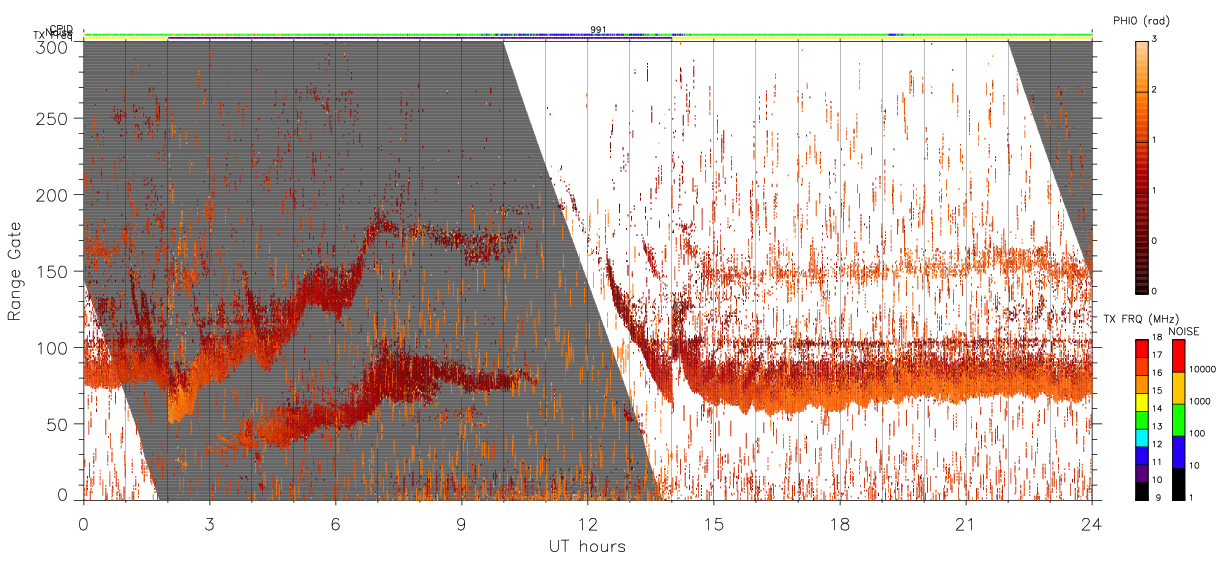The image size is (1228, 567).
Task: Click the green NOISE legend swatch
Action: pos(1179,420)
